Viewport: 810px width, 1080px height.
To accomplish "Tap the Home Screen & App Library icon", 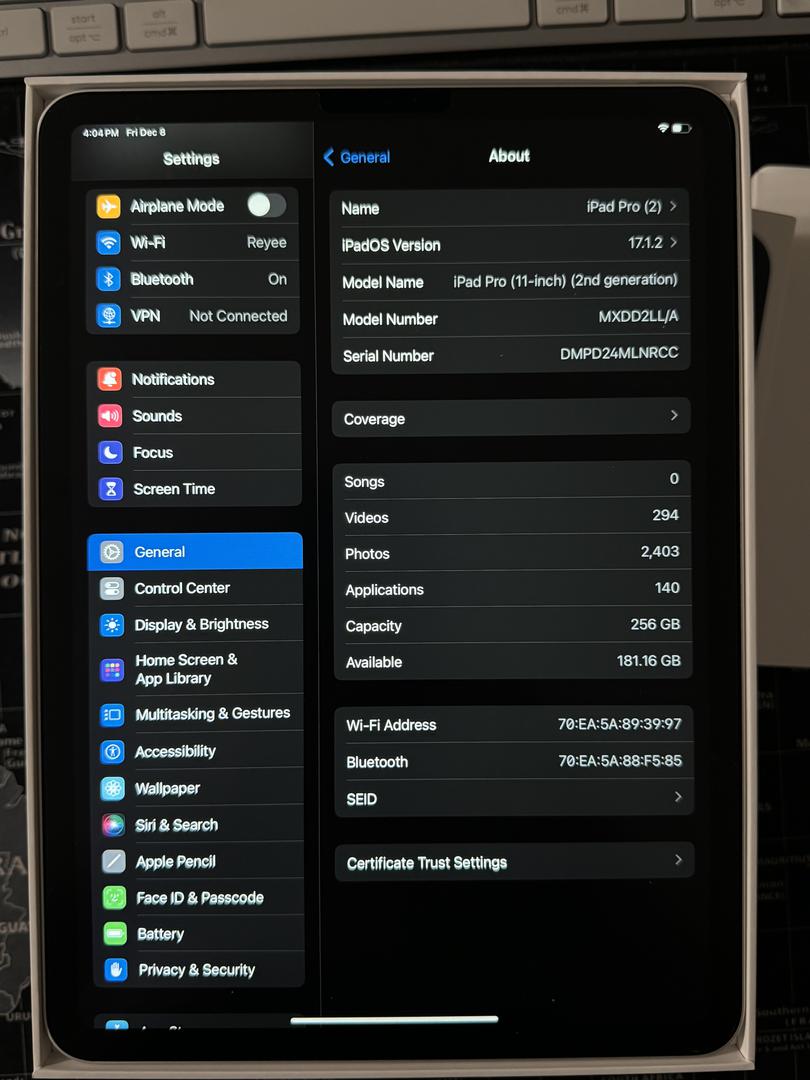I will point(112,669).
